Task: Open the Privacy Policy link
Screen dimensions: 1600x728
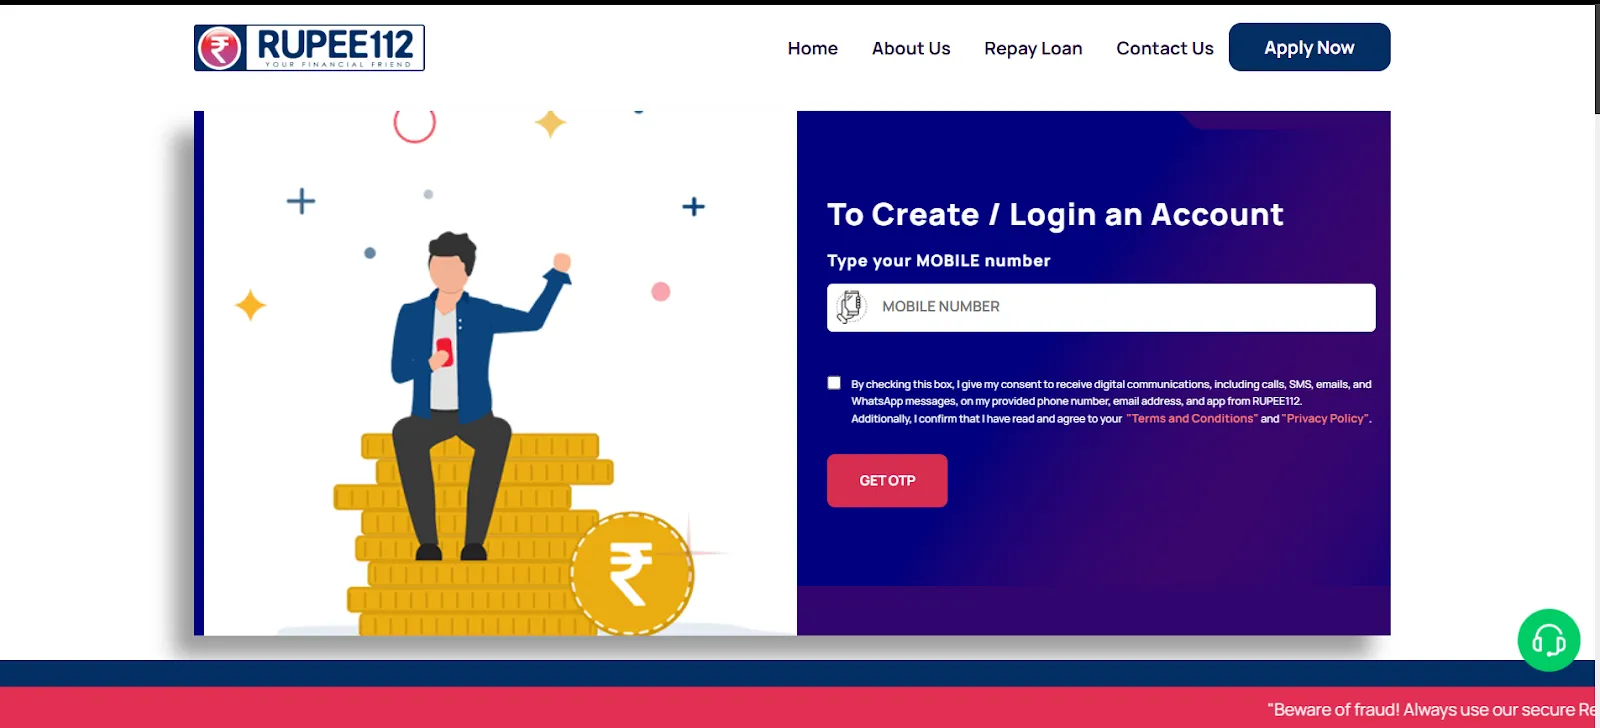Action: pyautogui.click(x=1326, y=419)
